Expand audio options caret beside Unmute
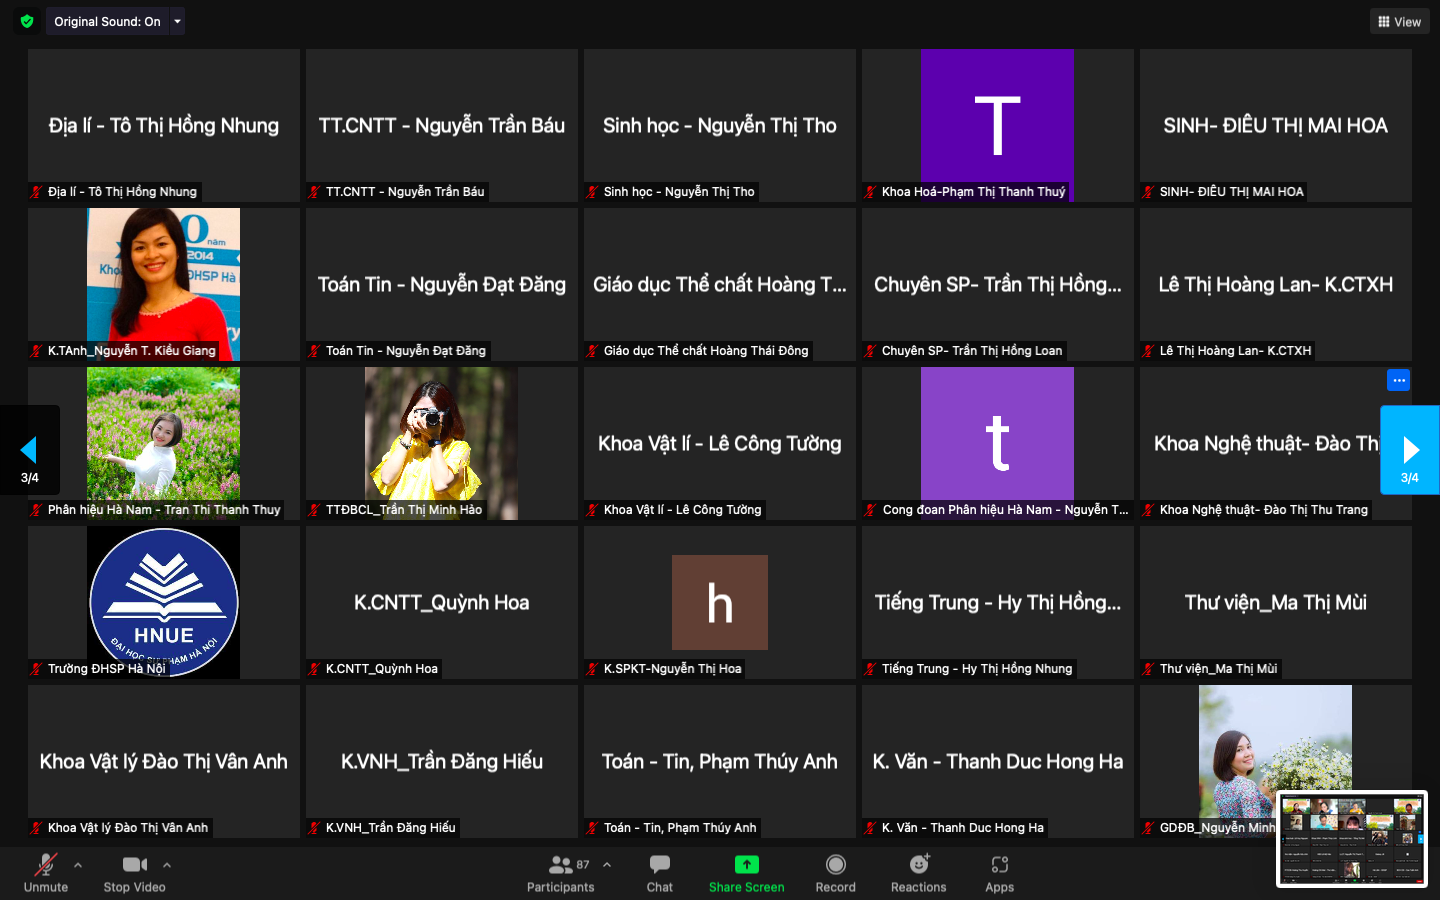 pos(78,865)
